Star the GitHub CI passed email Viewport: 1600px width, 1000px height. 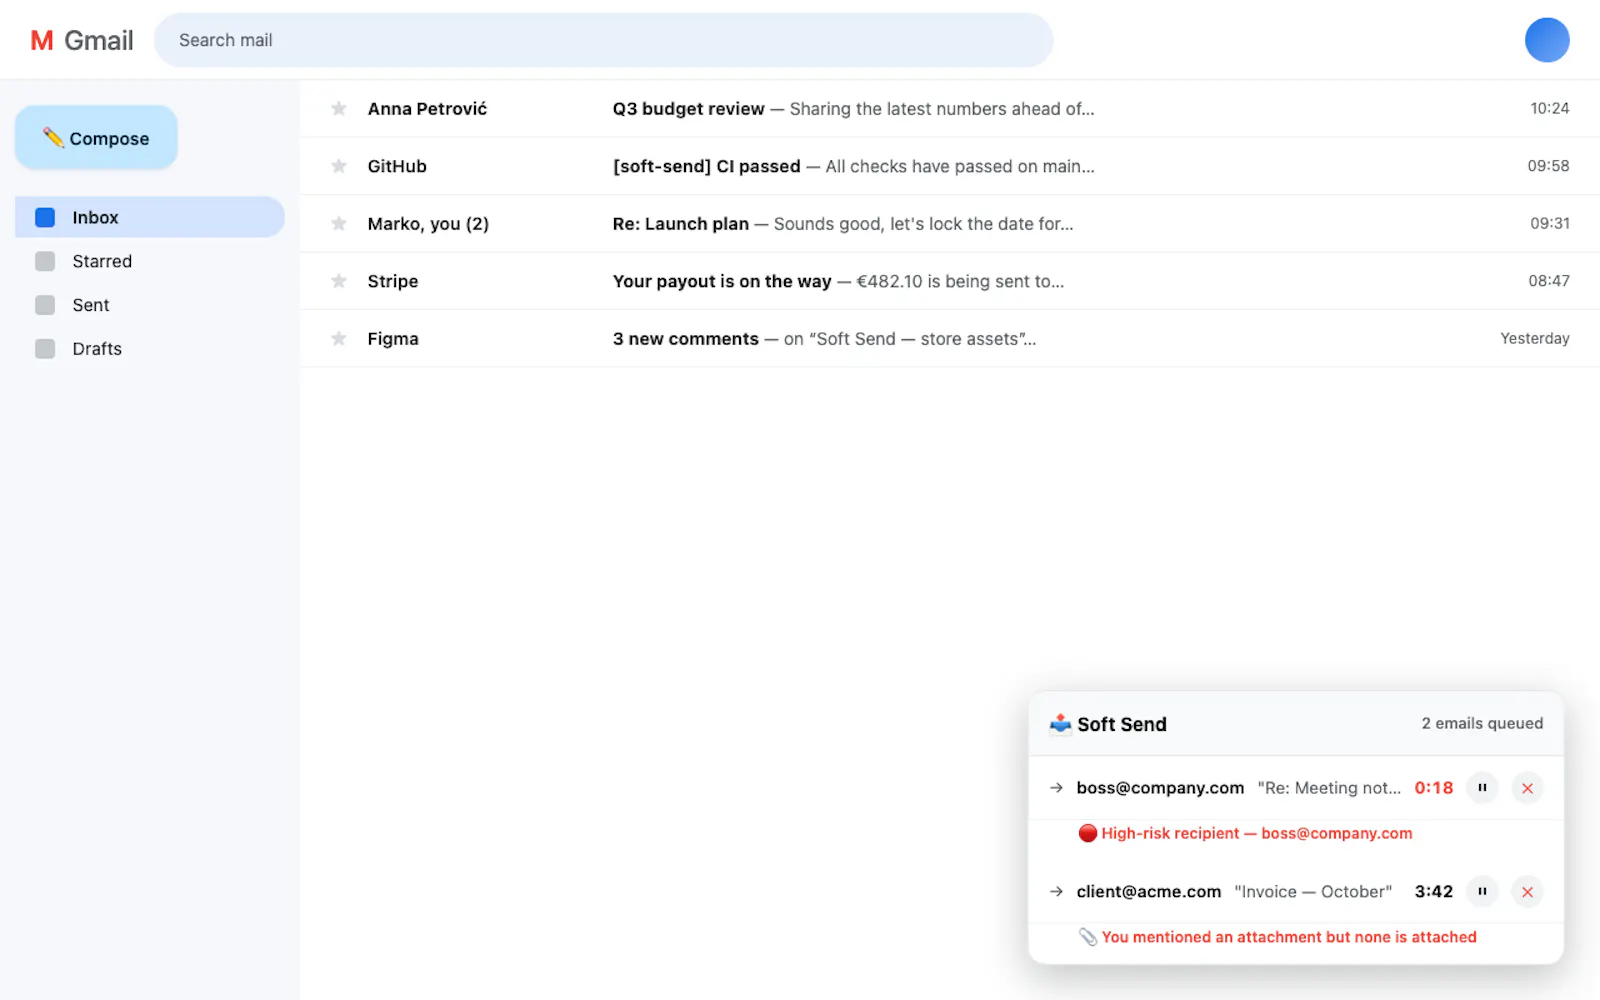pos(339,166)
